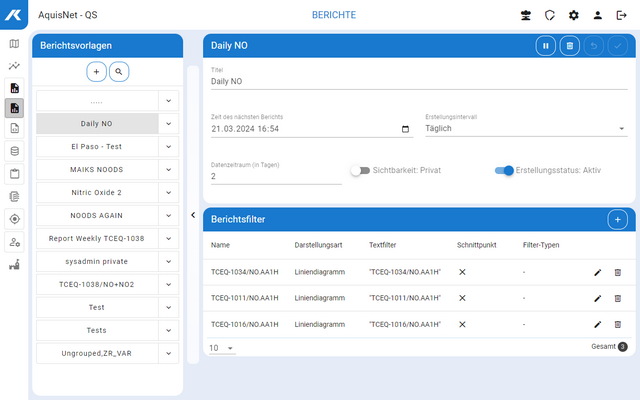This screenshot has height=400, width=640.
Task: Toggle the Erstellungsstatus Aktiv switch
Action: click(505, 171)
